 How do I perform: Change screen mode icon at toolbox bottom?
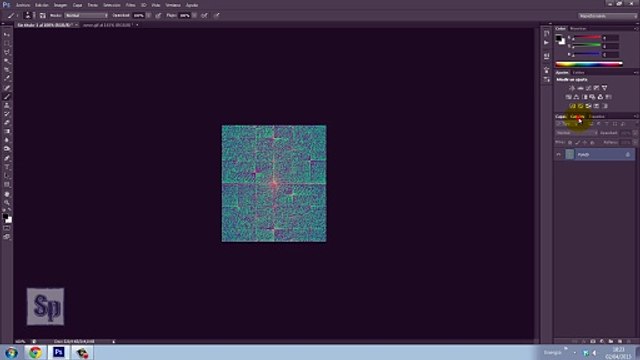pyautogui.click(x=7, y=237)
